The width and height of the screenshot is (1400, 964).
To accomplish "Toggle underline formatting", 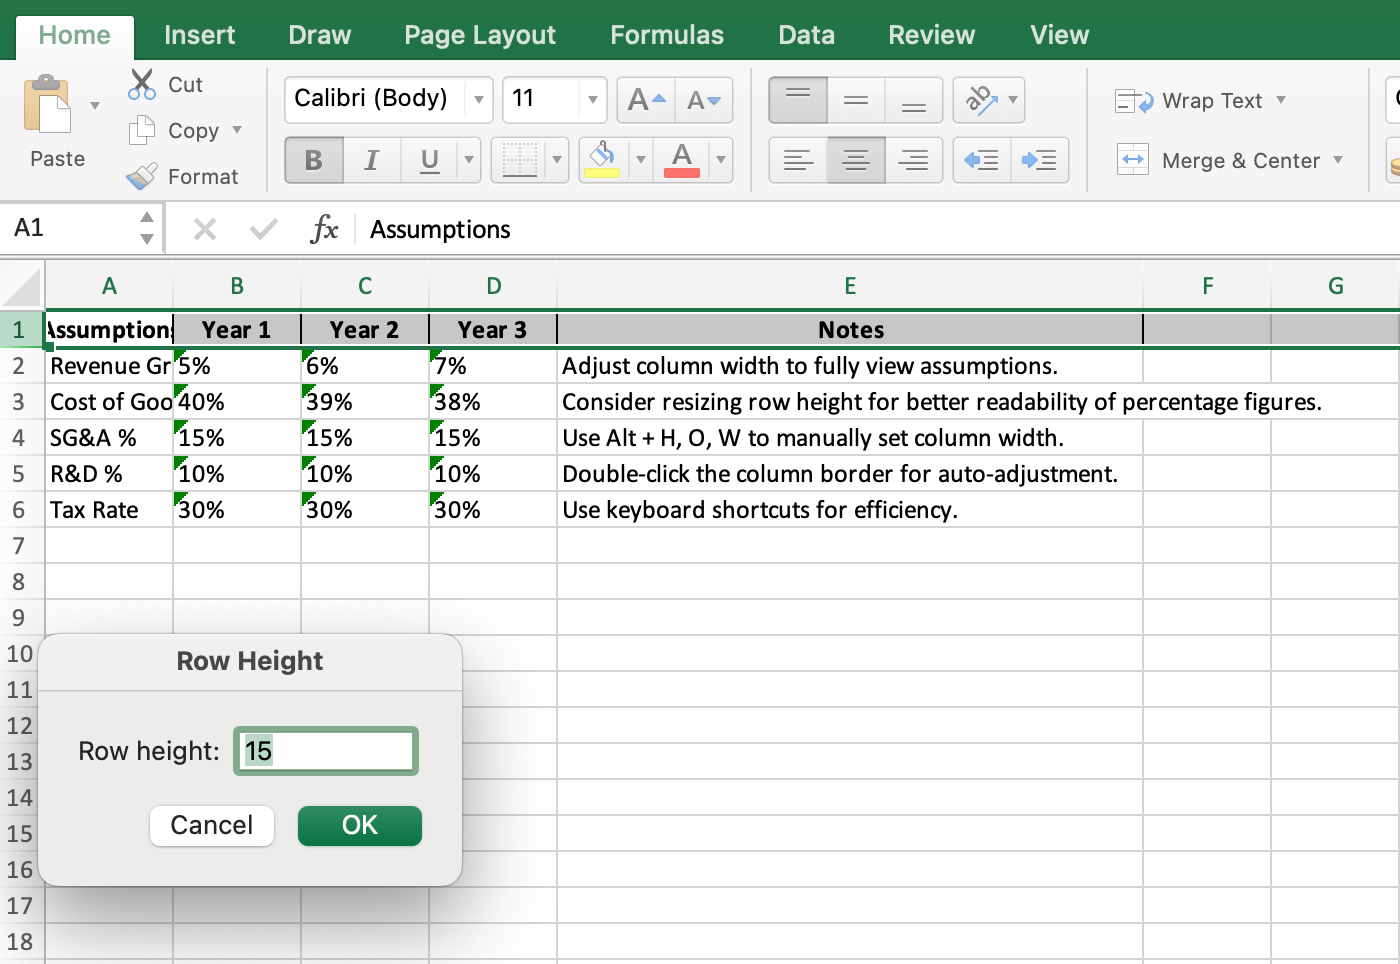I will click(x=428, y=160).
